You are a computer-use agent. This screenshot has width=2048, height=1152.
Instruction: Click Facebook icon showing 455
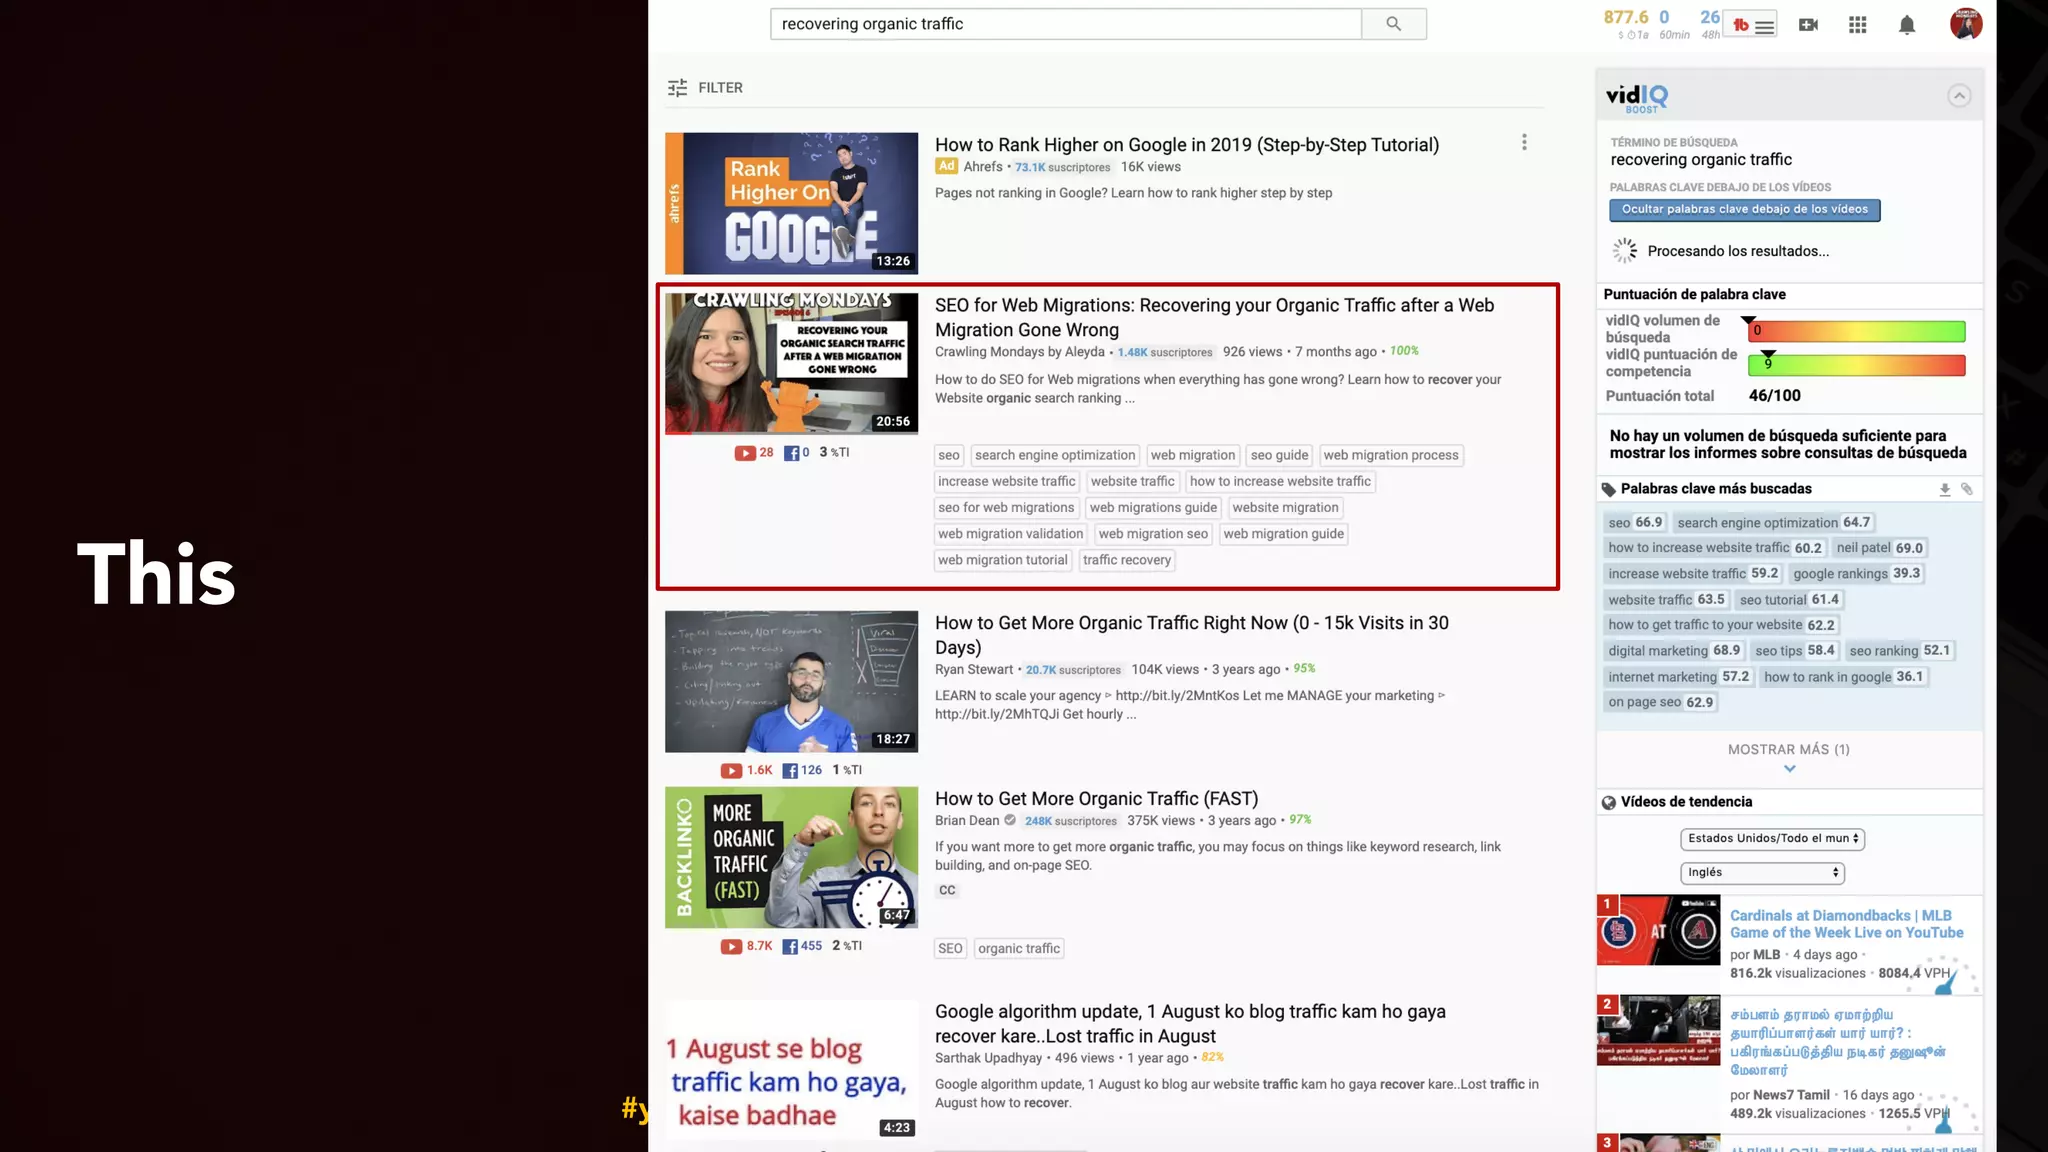[790, 946]
